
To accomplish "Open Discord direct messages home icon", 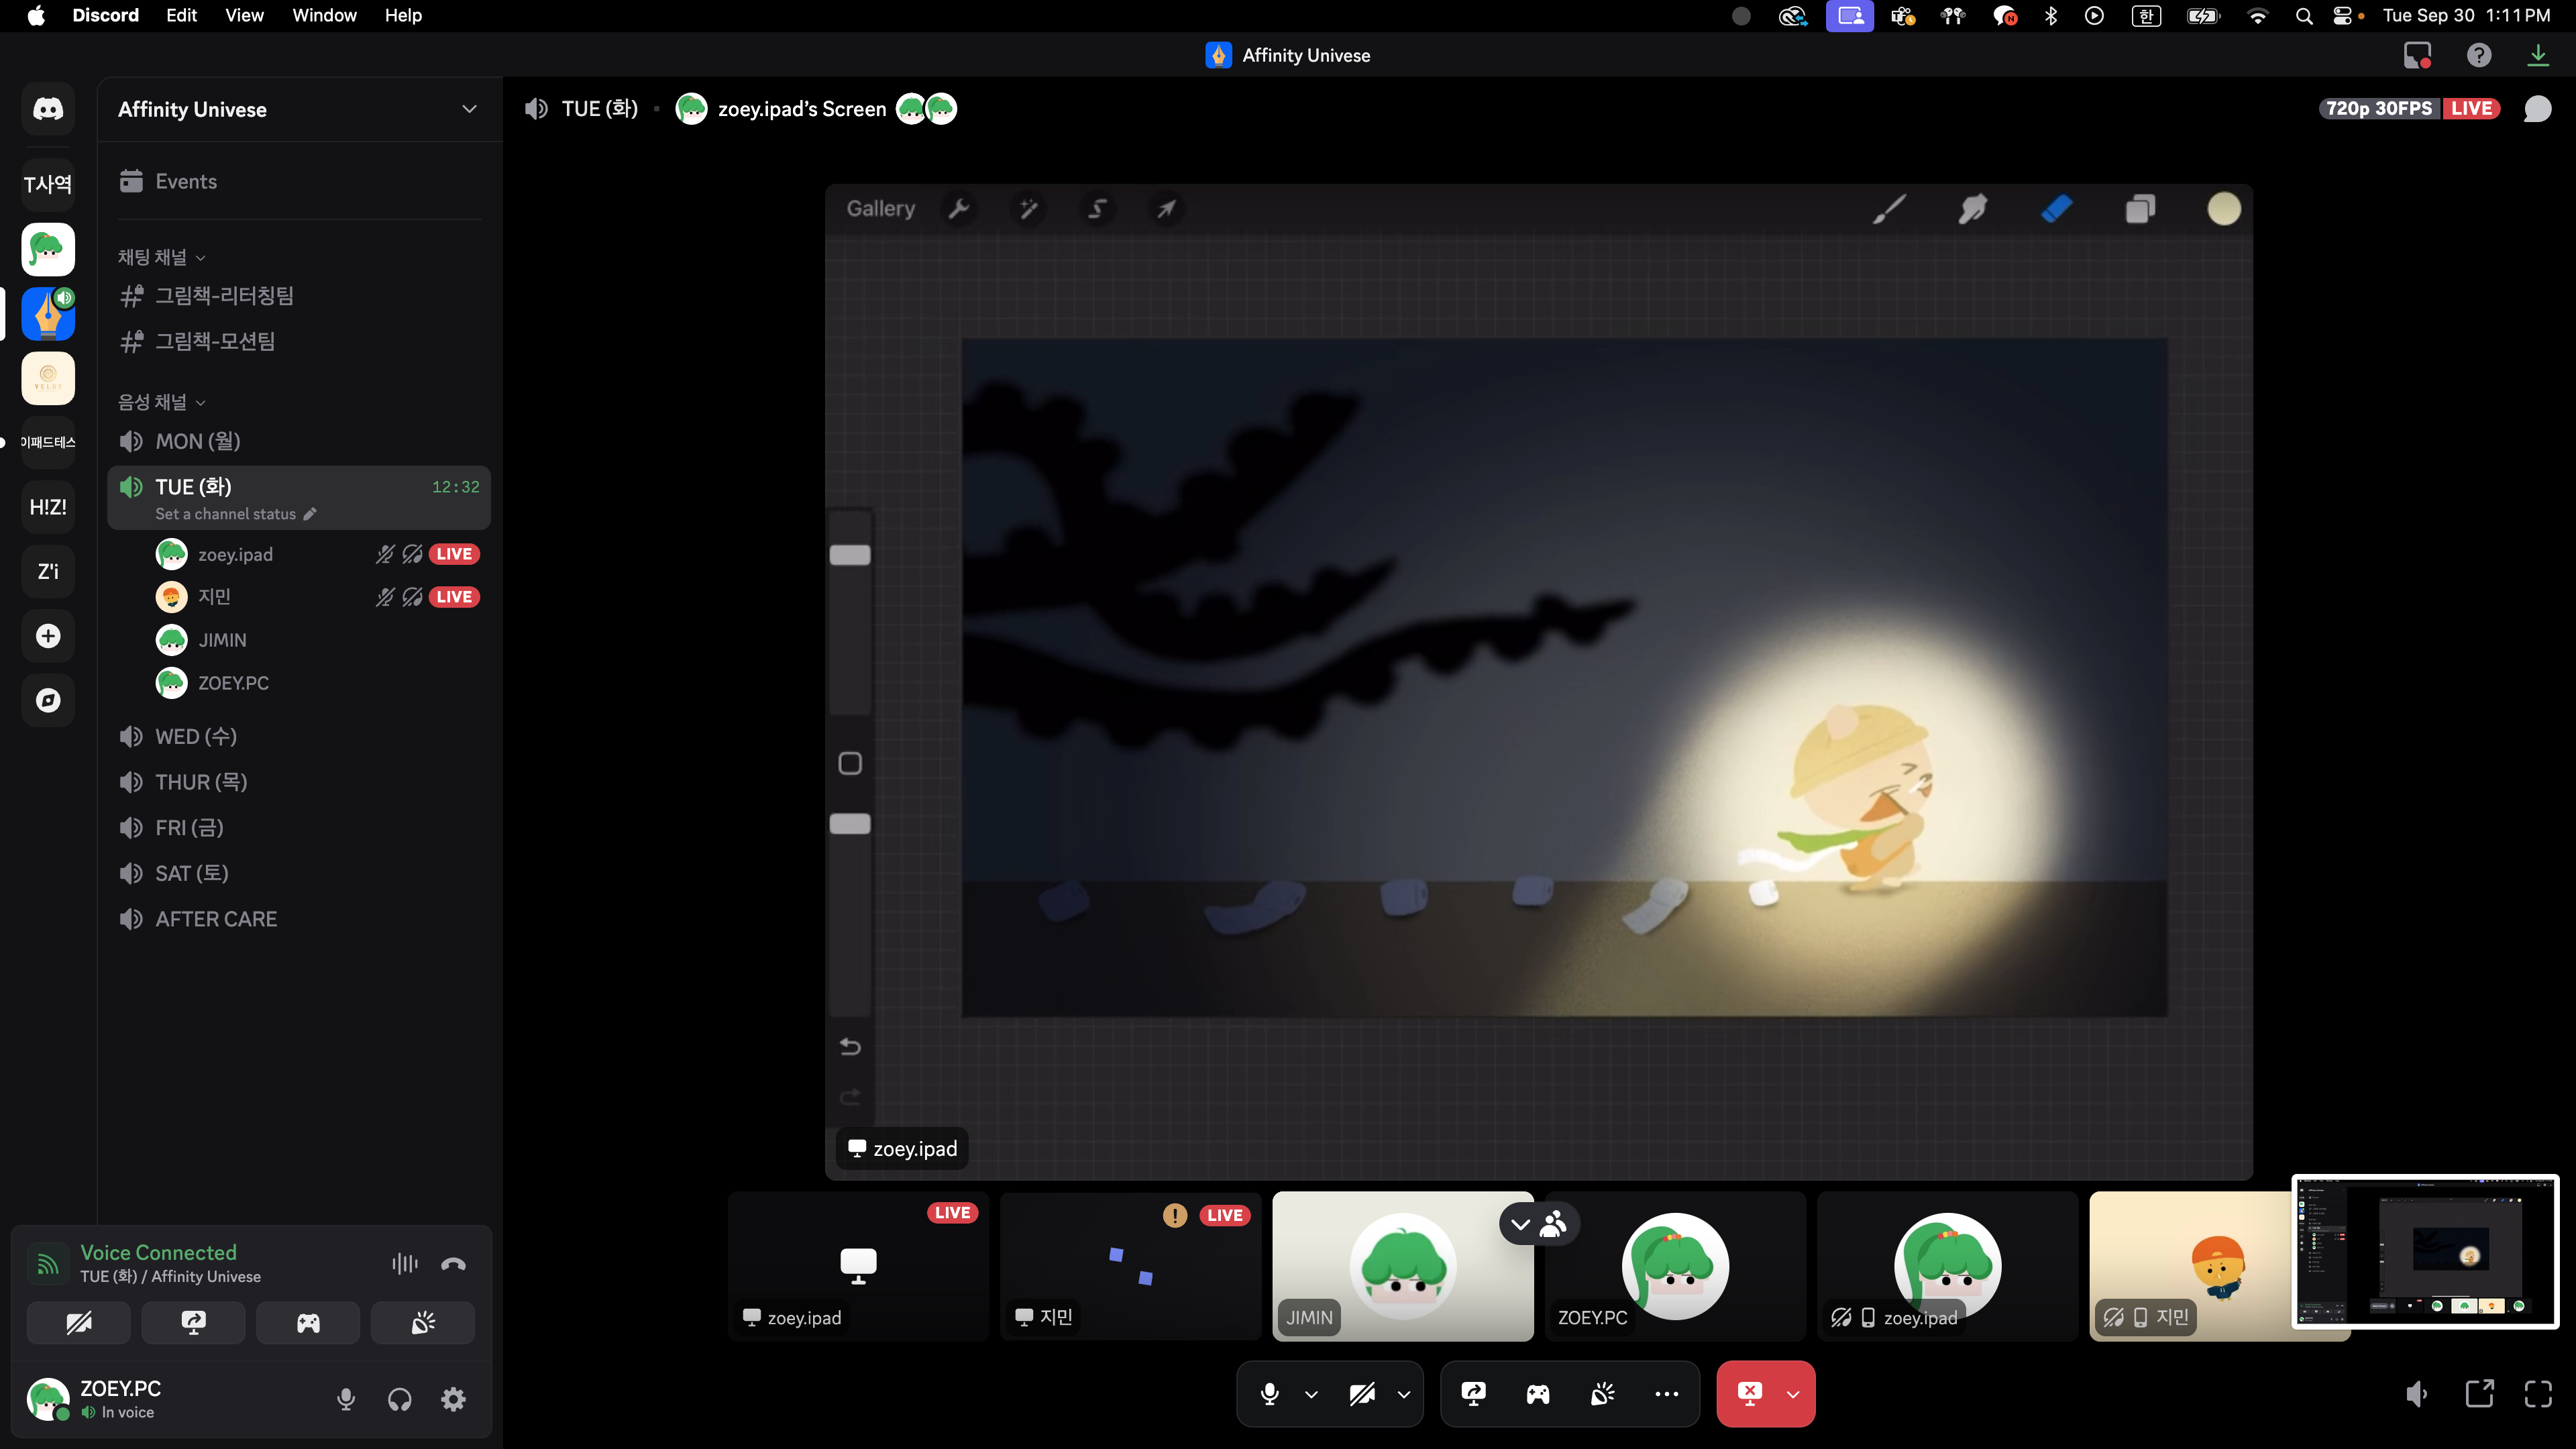I will [48, 109].
